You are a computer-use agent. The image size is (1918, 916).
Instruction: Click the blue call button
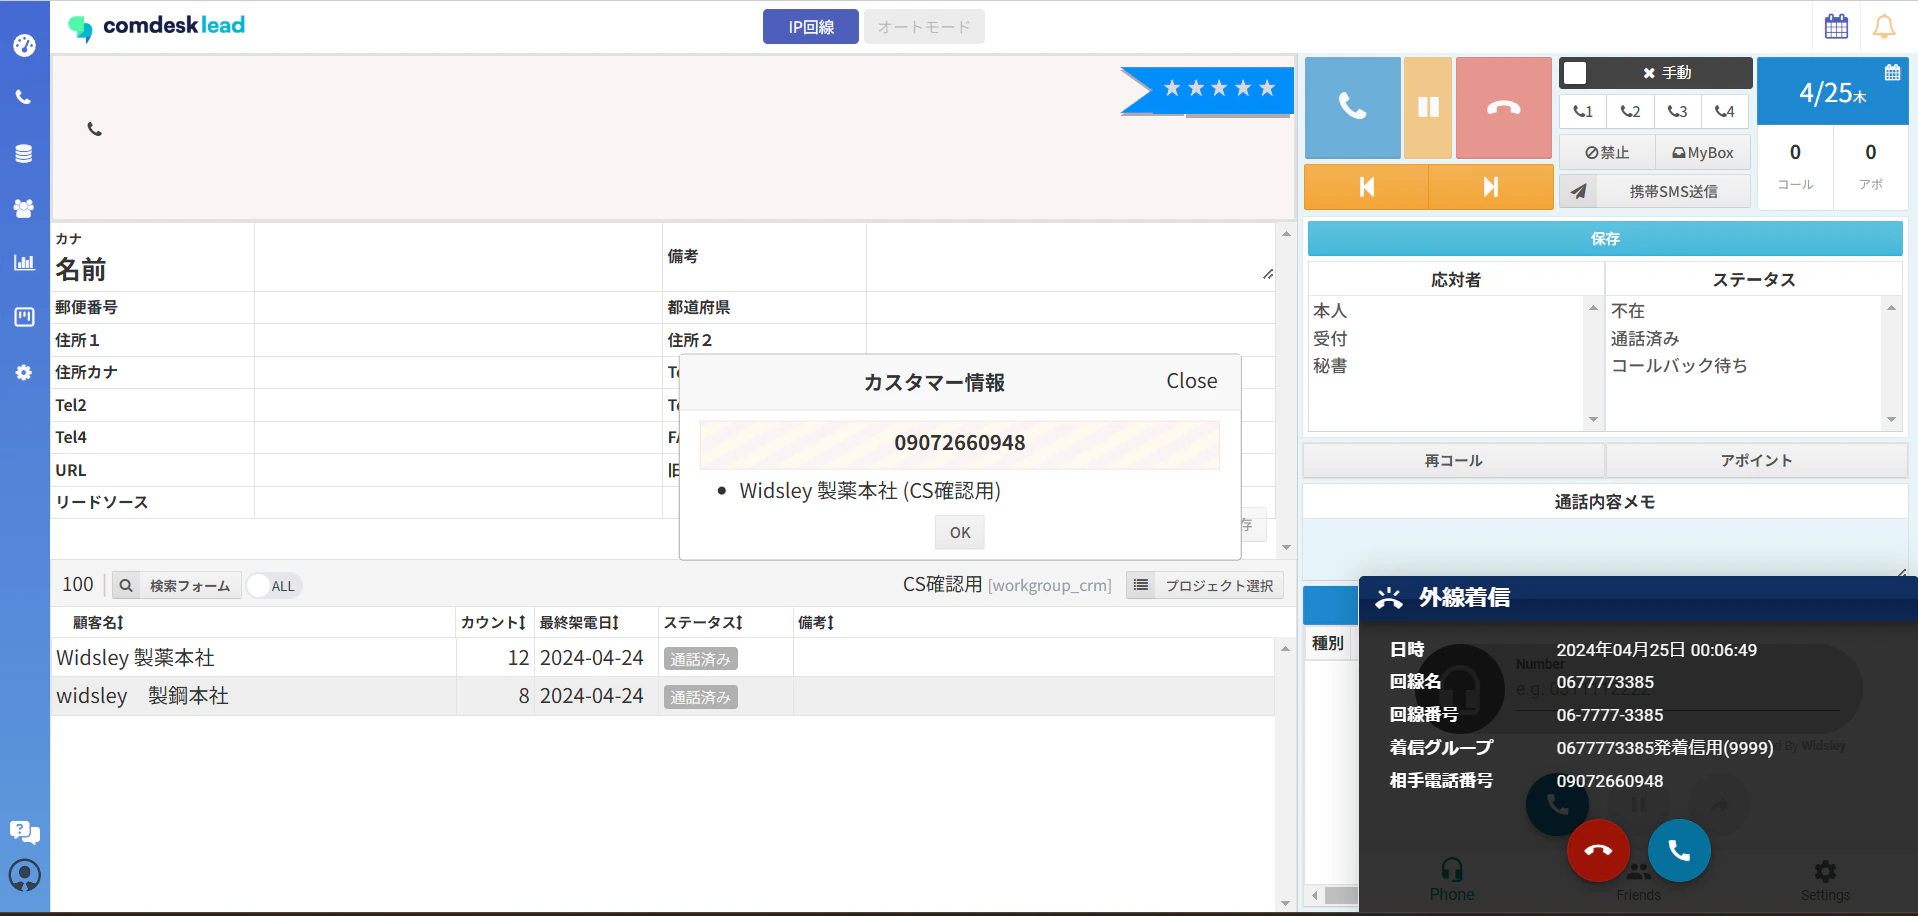1352,107
